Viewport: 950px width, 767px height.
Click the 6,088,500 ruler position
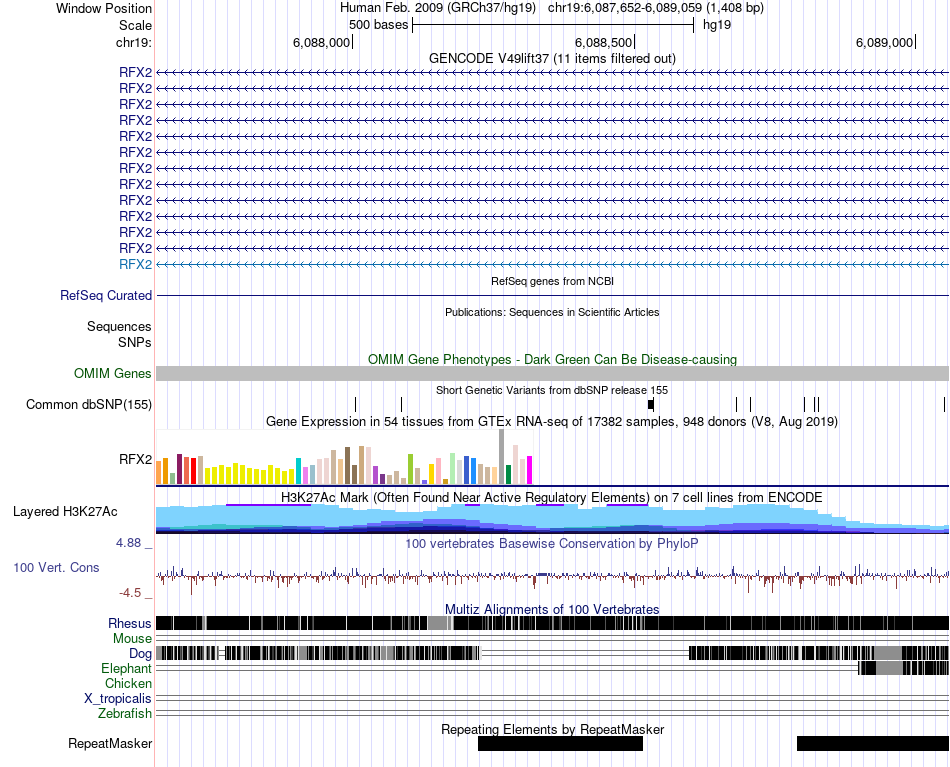coord(603,42)
